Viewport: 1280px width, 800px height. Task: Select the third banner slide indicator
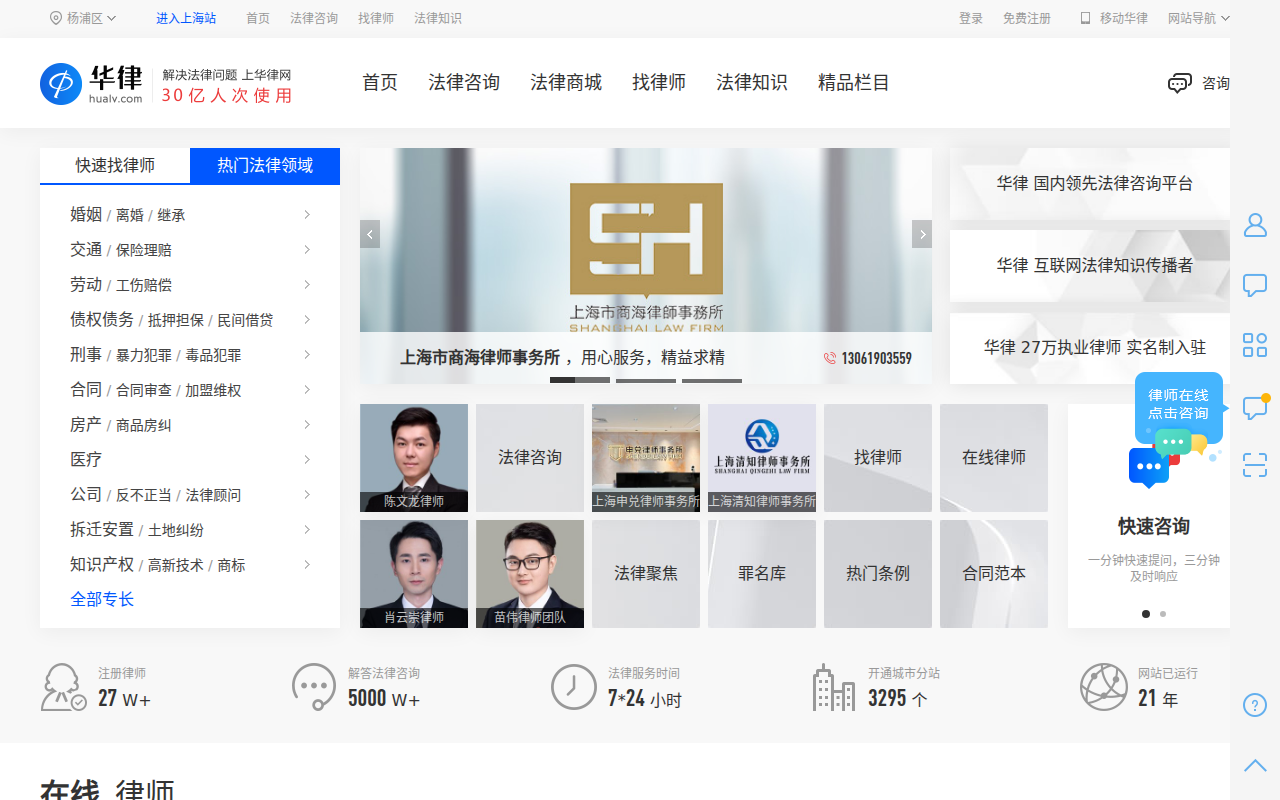[712, 380]
